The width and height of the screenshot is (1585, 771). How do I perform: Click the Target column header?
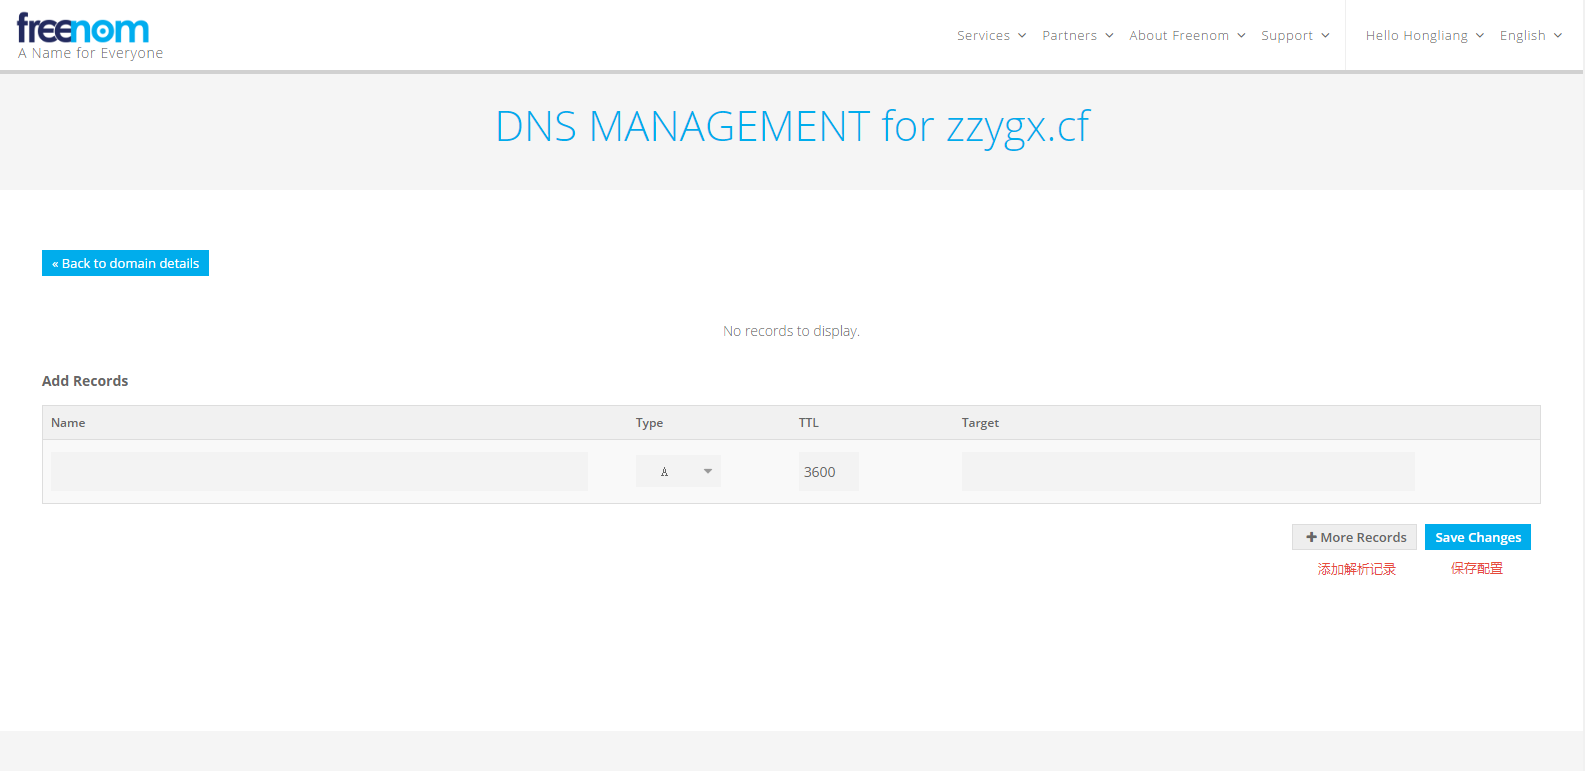tap(980, 423)
